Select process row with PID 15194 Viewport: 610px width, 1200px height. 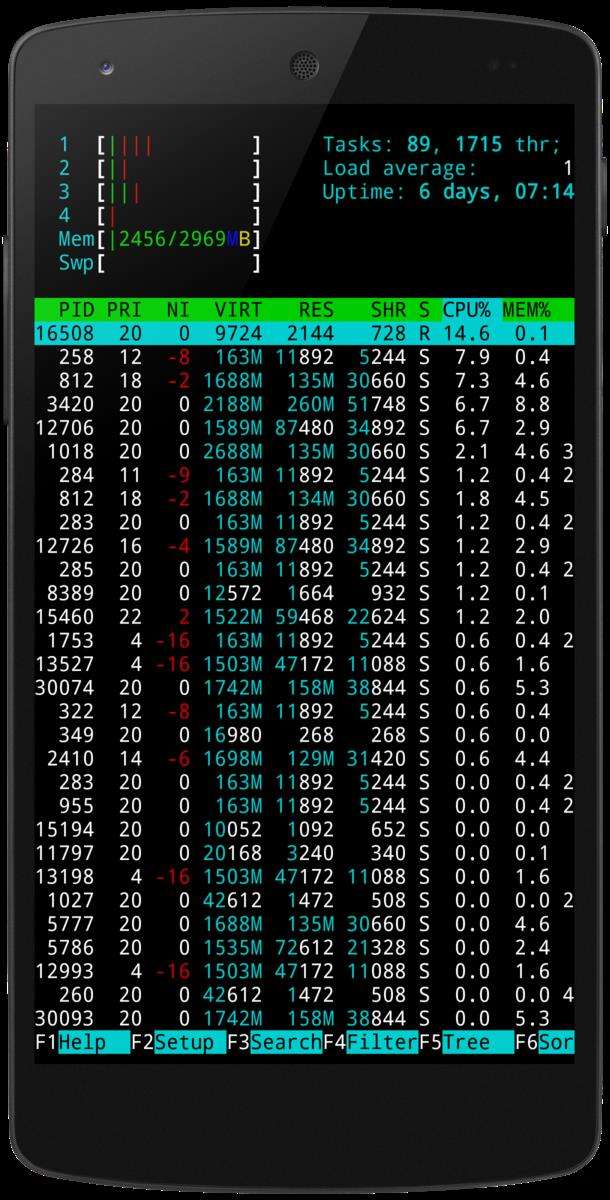pyautogui.click(x=305, y=830)
